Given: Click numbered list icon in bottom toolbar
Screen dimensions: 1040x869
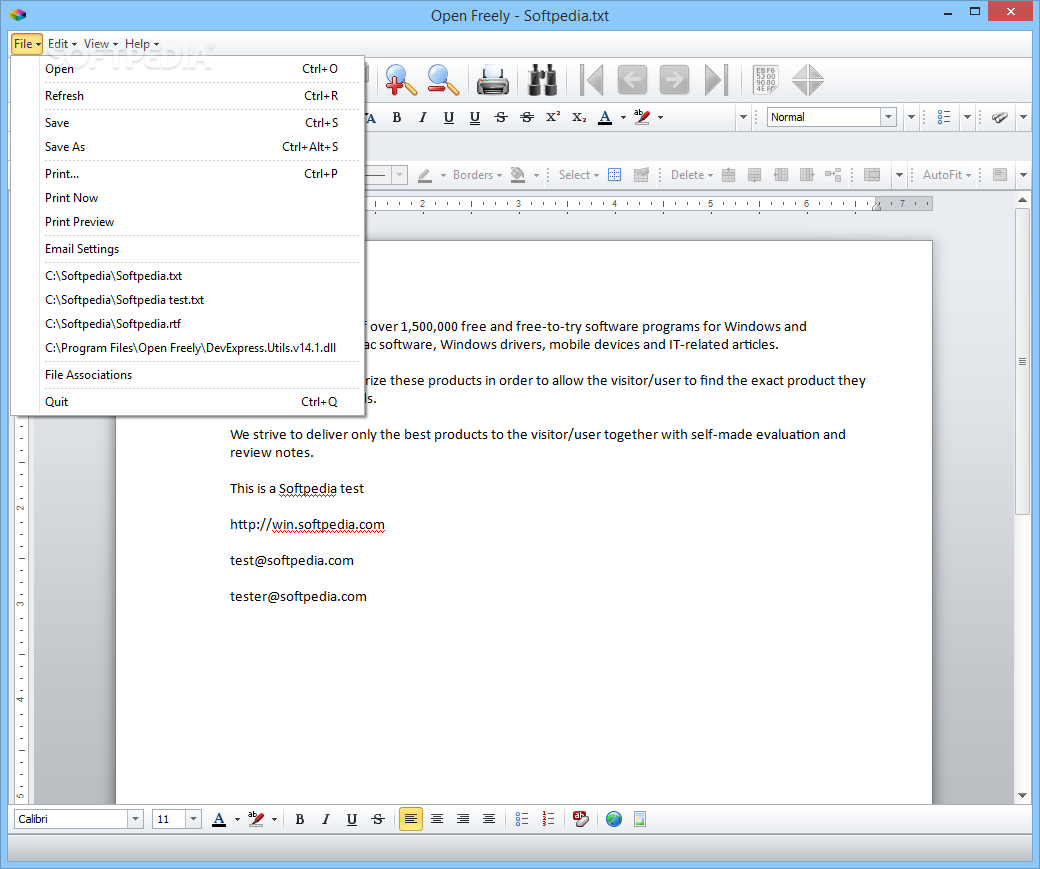Looking at the screenshot, I should [x=549, y=819].
